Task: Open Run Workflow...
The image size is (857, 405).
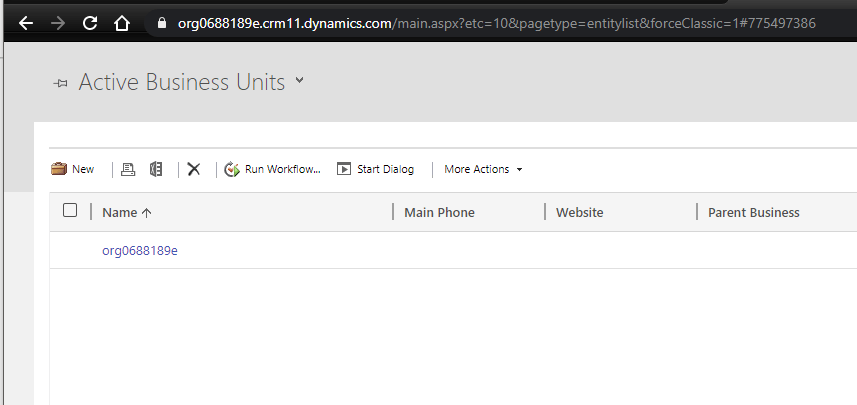Action: 283,169
